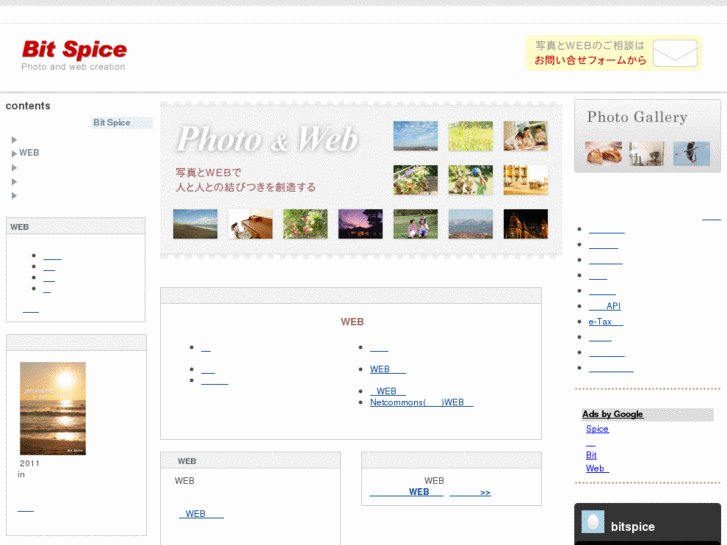
Task: Open the Bit ad link
Action: point(591,455)
